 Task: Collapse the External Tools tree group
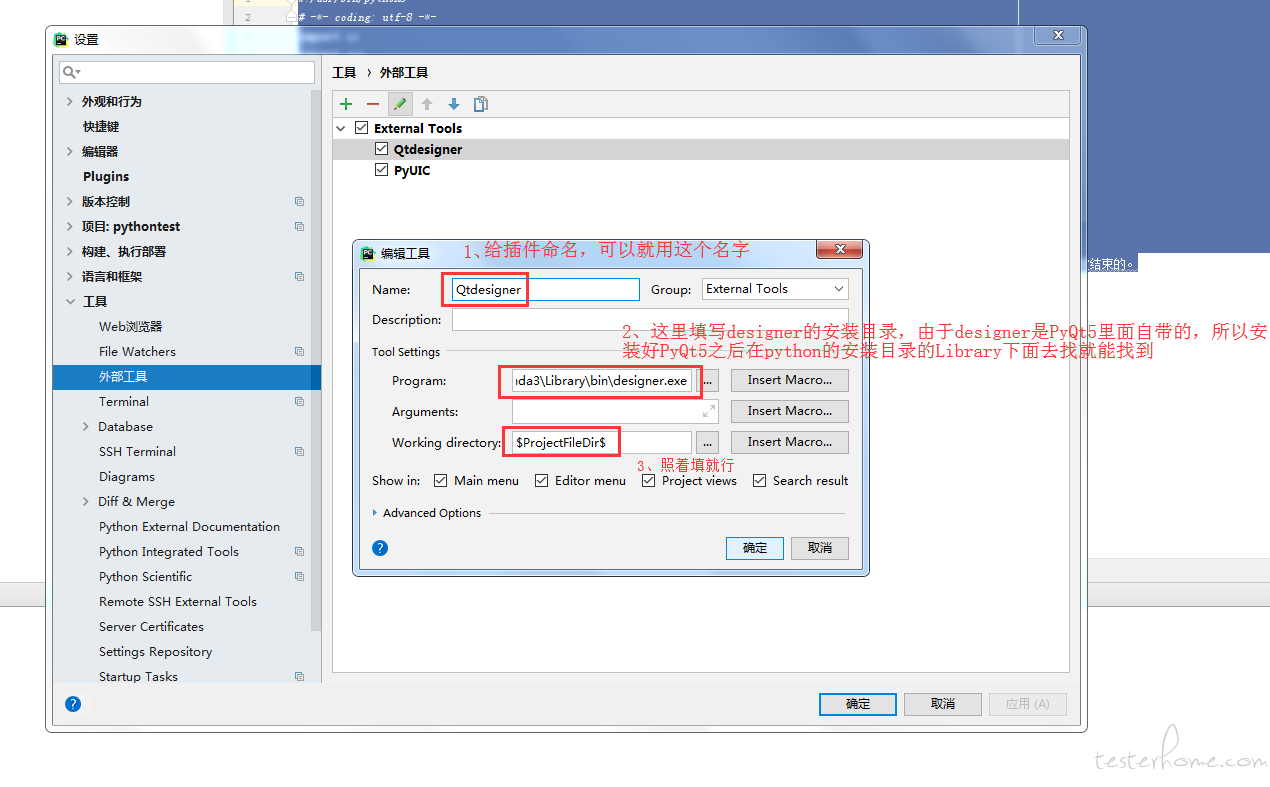point(341,128)
